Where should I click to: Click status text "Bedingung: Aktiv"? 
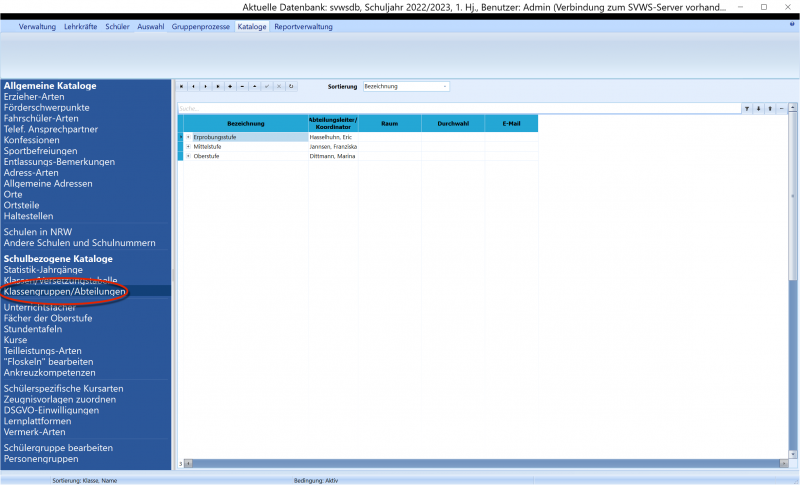point(316,480)
